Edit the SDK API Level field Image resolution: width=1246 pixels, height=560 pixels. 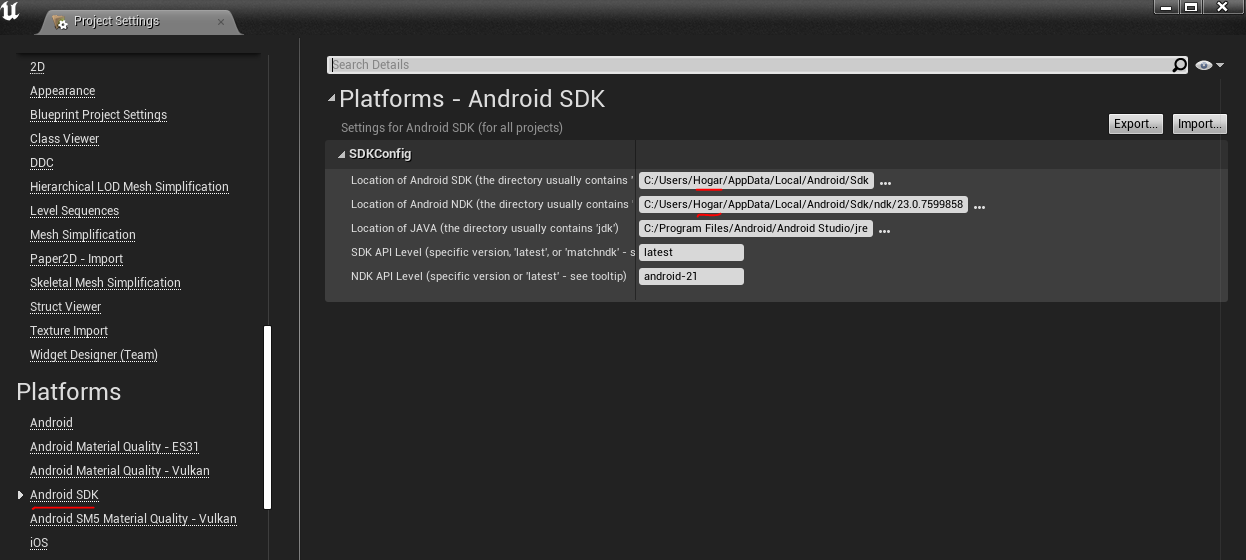691,253
